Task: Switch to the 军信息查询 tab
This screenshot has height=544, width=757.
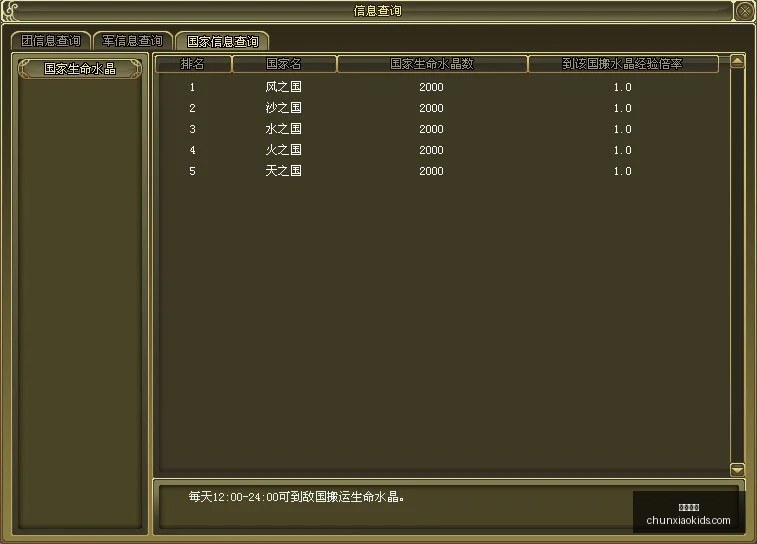Action: (x=132, y=41)
